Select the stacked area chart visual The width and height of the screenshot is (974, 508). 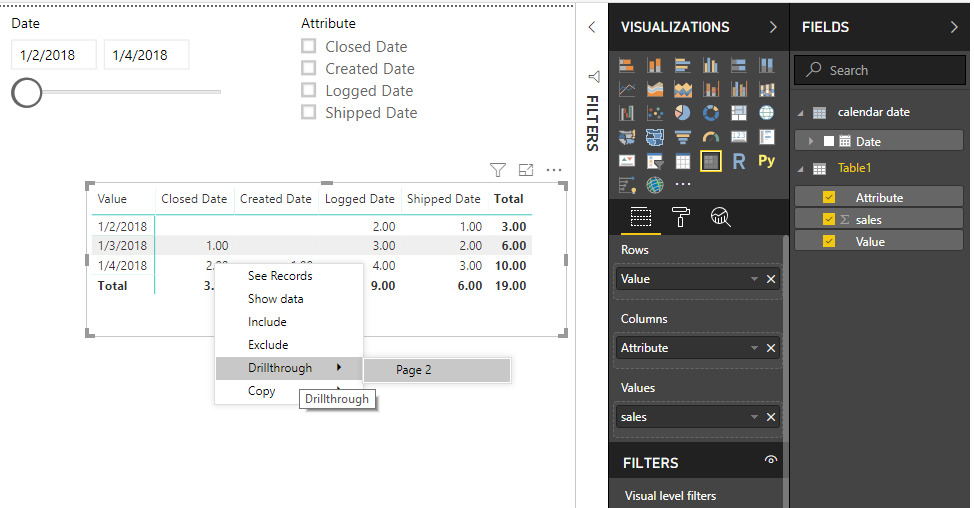click(x=682, y=89)
